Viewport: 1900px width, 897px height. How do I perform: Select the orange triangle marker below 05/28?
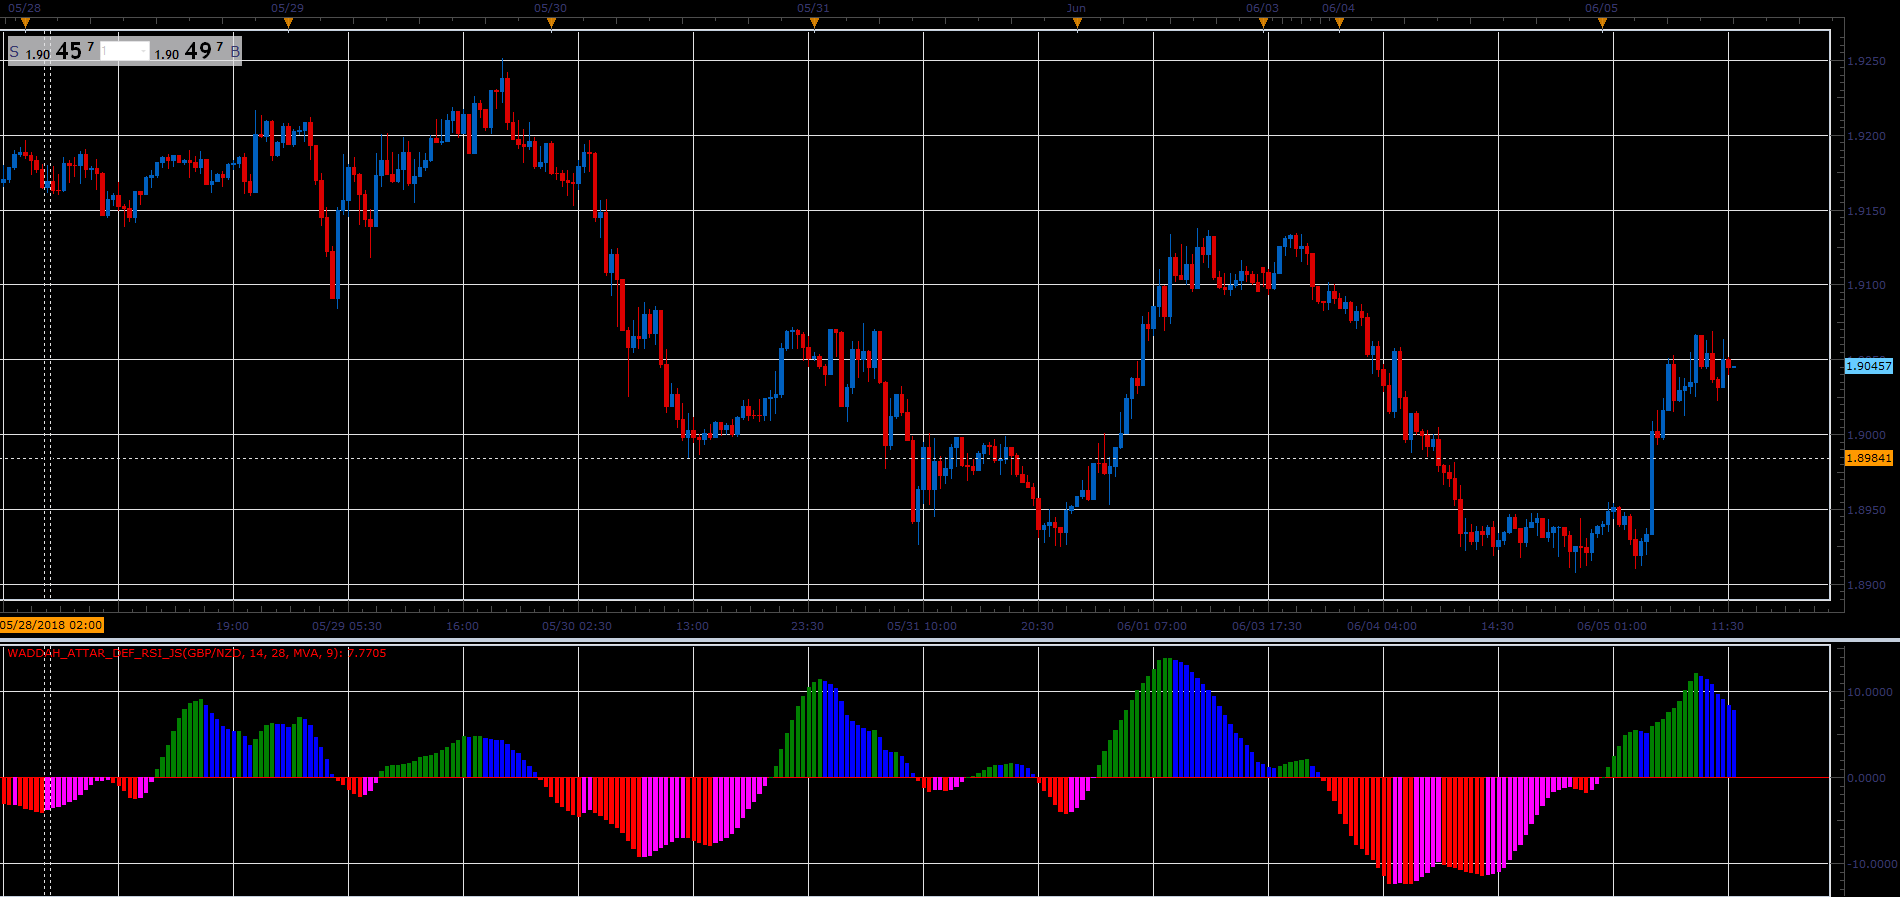[x=25, y=23]
